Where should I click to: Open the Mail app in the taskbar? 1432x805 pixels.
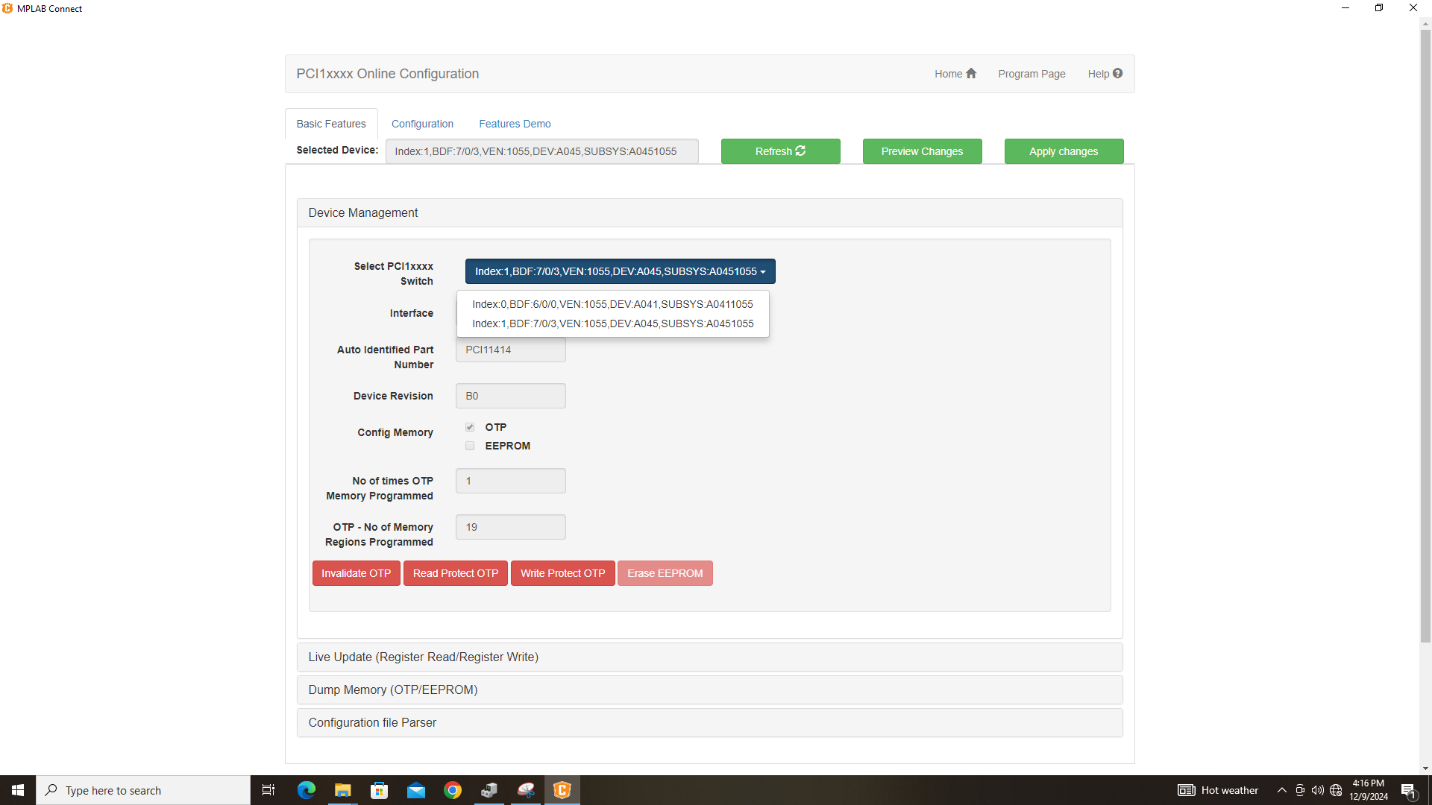click(416, 790)
